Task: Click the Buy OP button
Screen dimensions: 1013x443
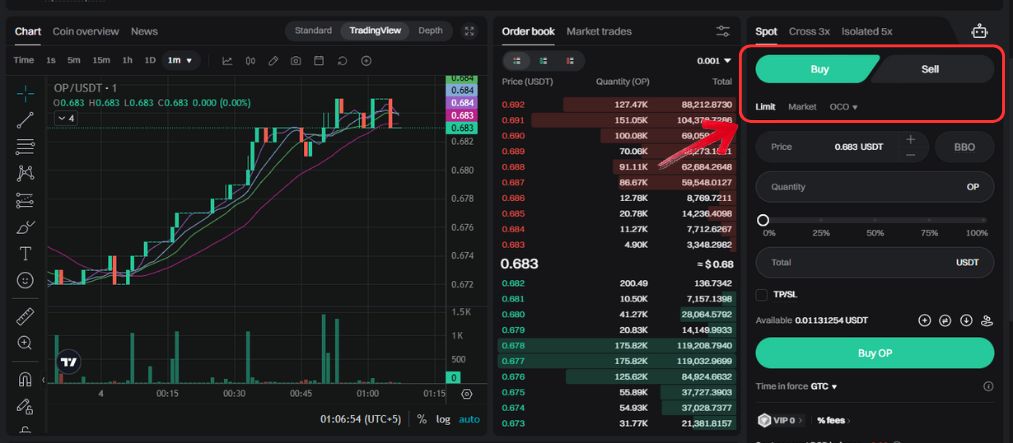Action: [875, 353]
